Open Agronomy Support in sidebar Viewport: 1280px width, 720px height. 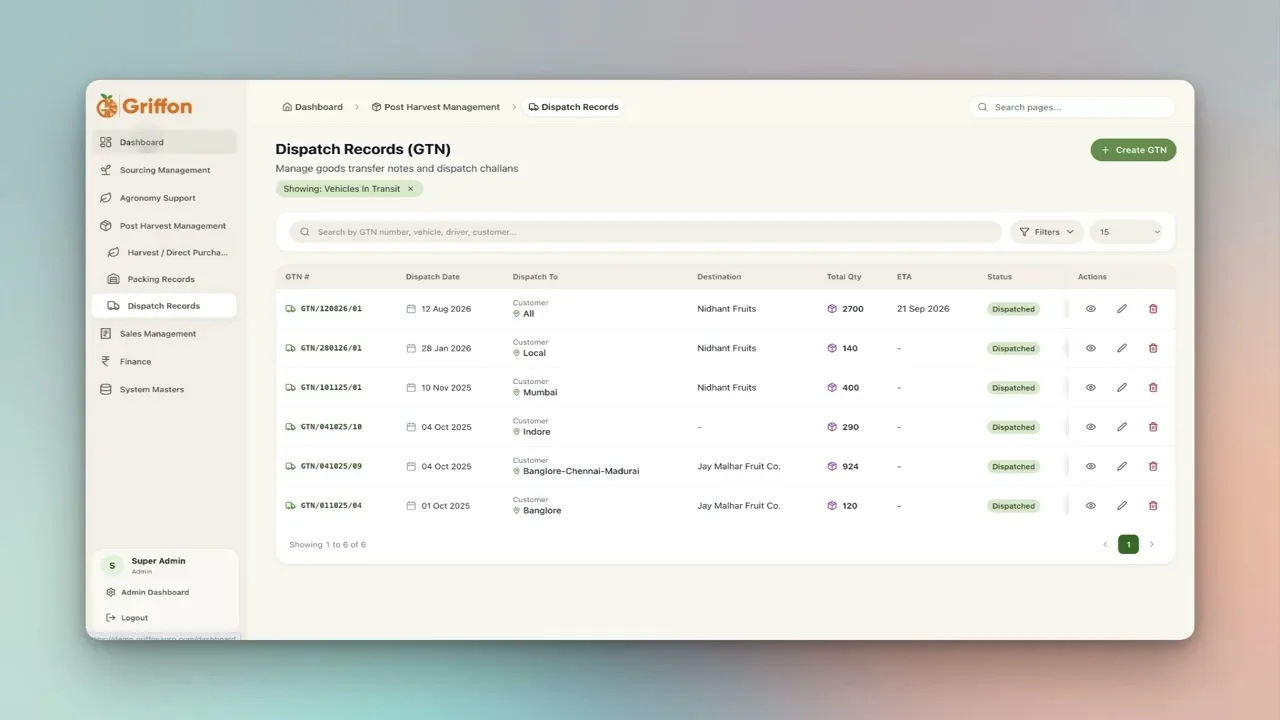point(165,198)
